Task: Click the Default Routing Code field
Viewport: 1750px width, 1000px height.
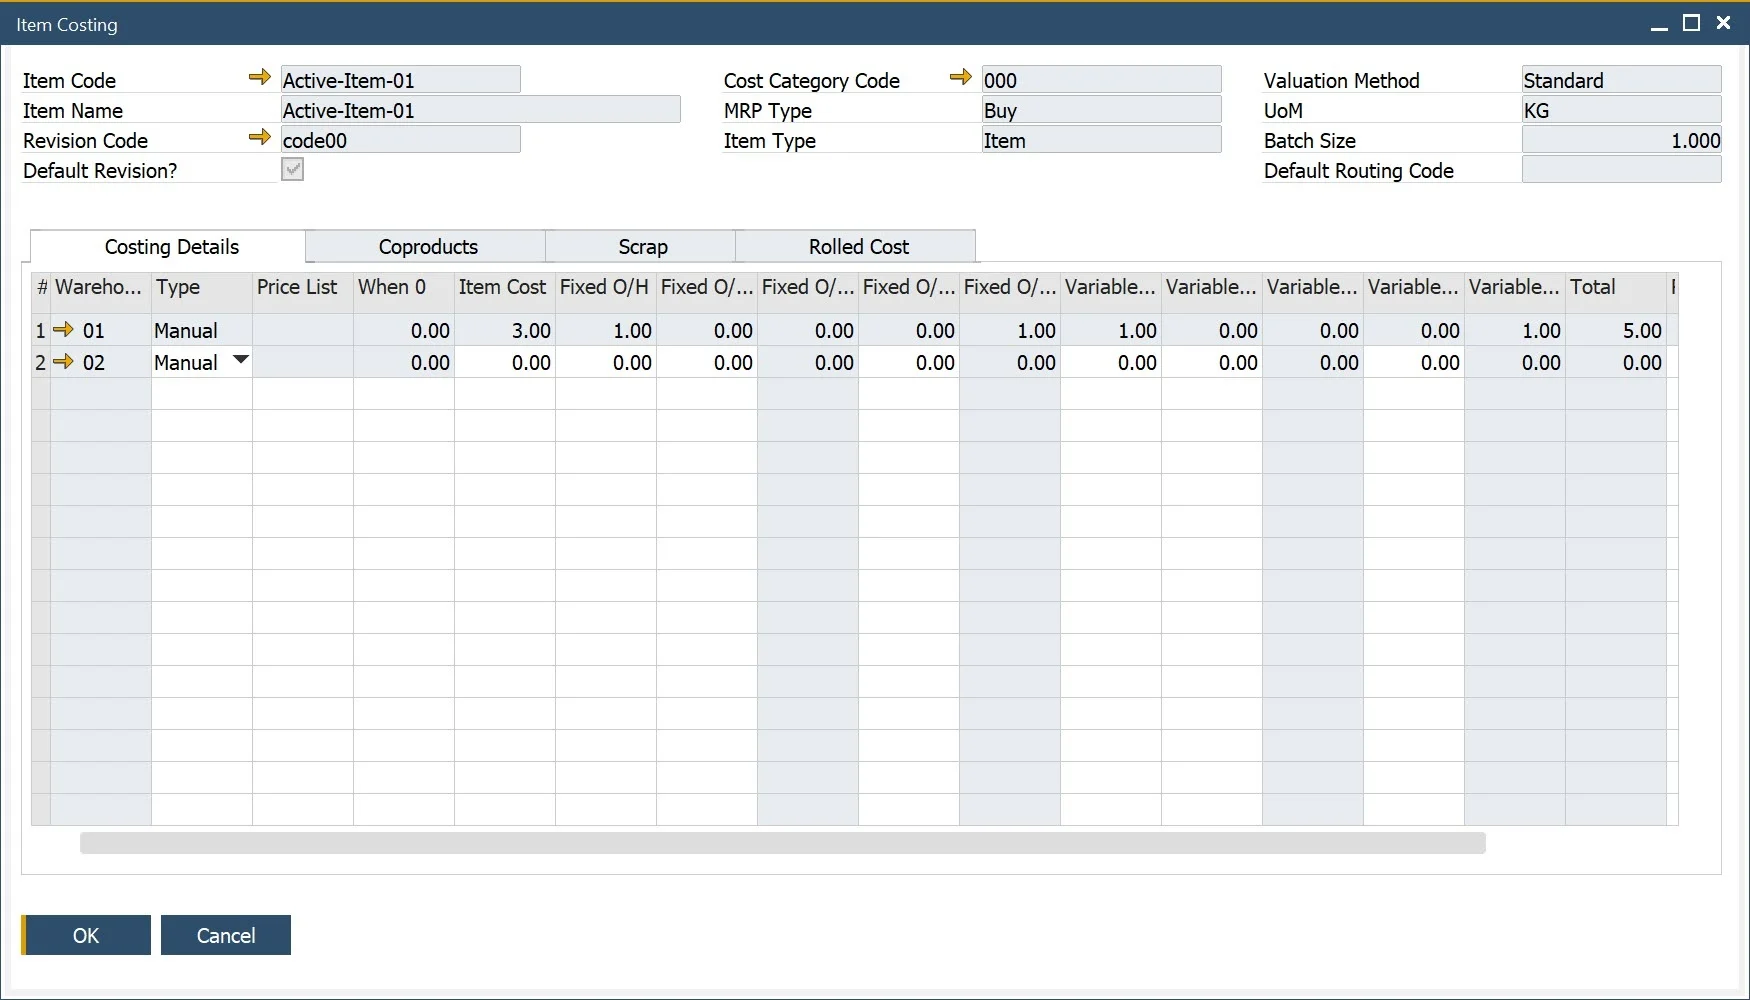Action: tap(1621, 170)
